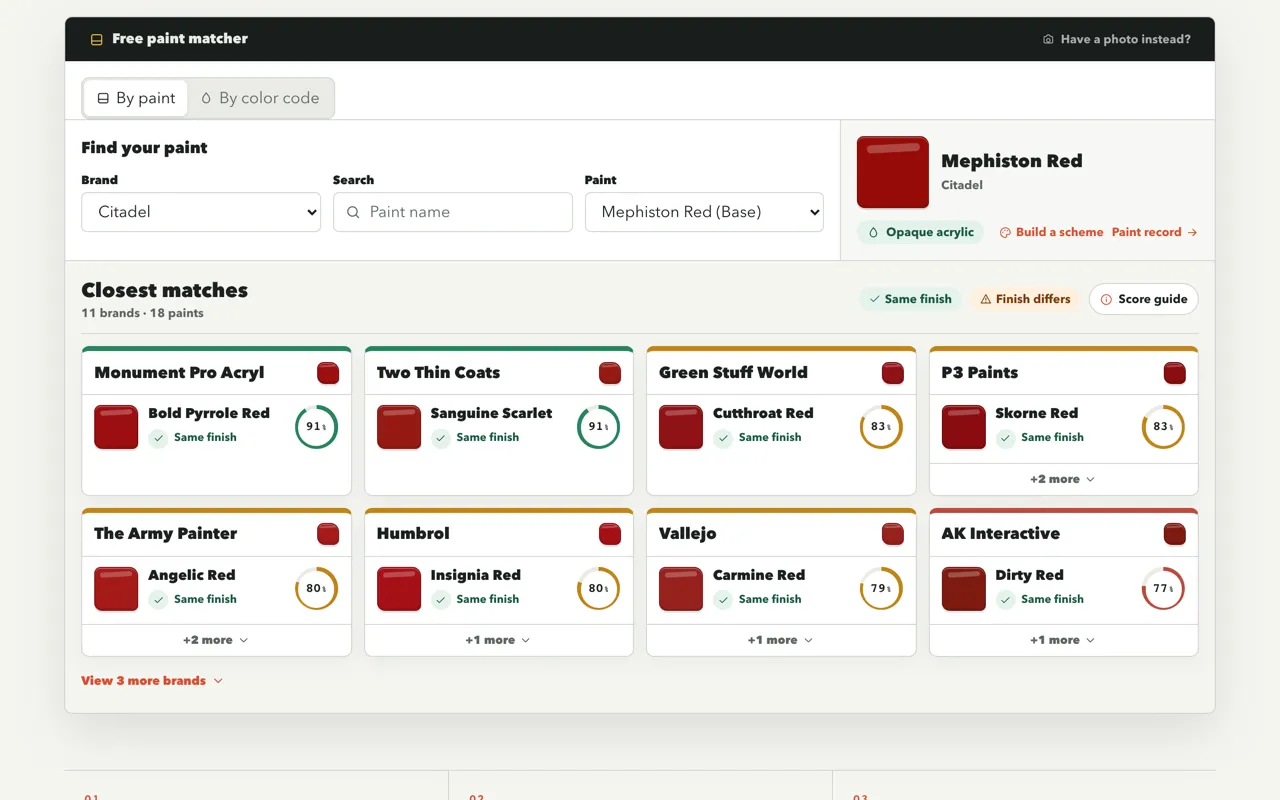Click the 91% score ring for Sanguine Scarlet
The image size is (1280, 800).
click(599, 427)
